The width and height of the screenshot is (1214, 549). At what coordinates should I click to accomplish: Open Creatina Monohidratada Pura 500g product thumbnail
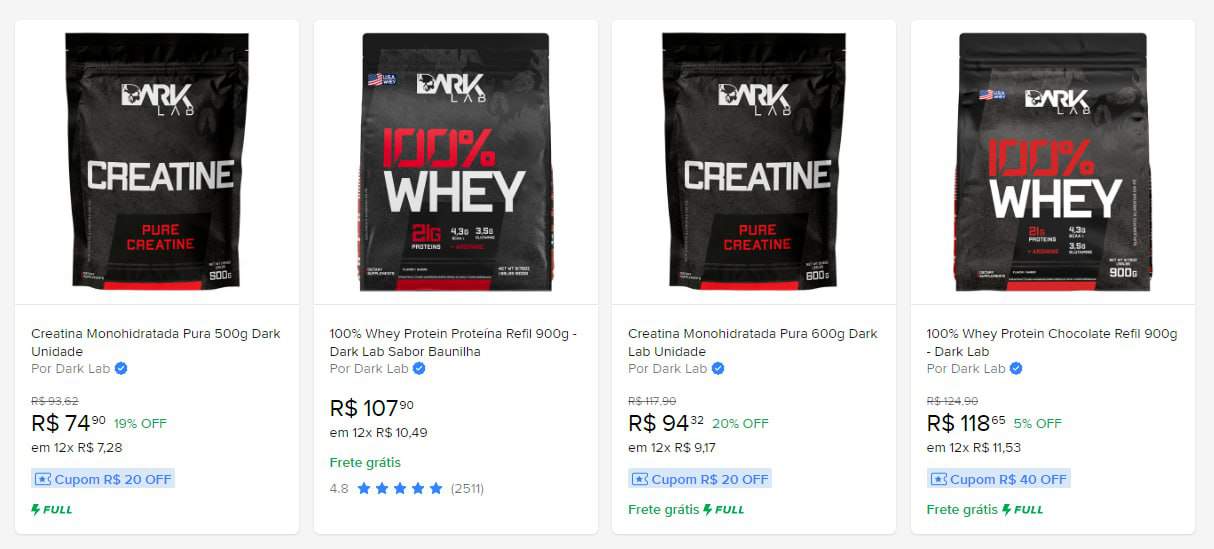pyautogui.click(x=157, y=162)
